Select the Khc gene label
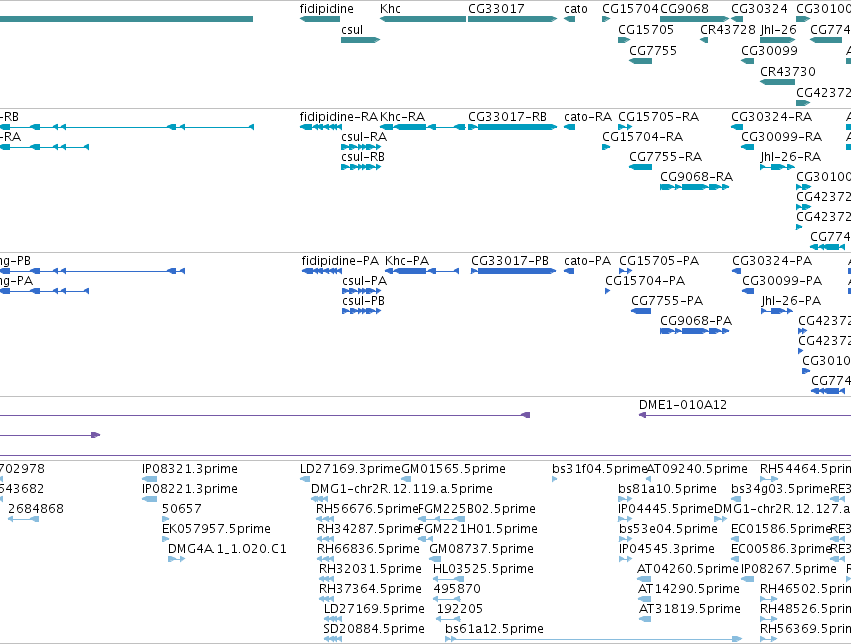This screenshot has width=851, height=644. pos(390,9)
